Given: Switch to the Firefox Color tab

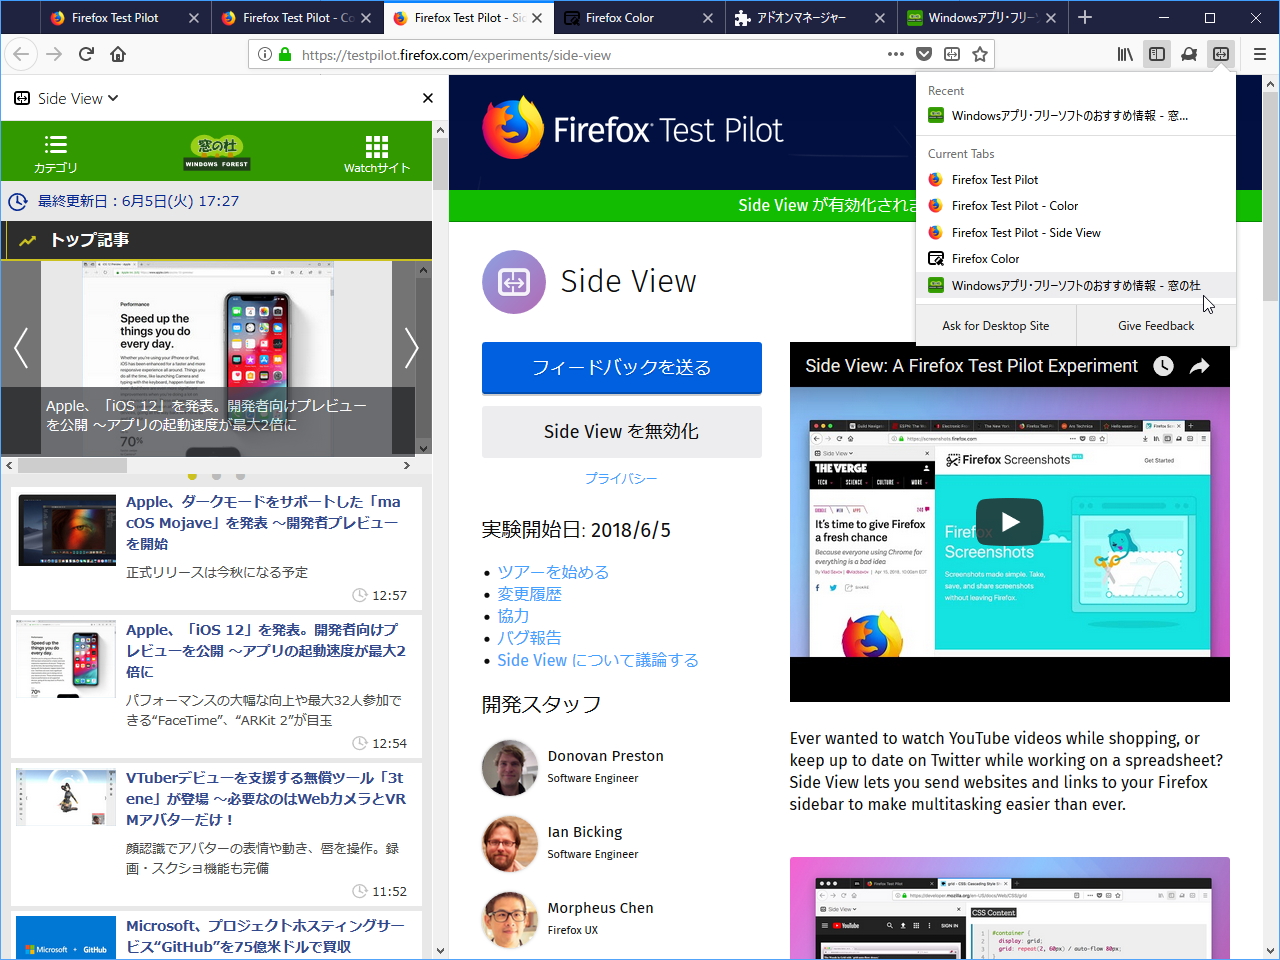Looking at the screenshot, I should (x=617, y=17).
